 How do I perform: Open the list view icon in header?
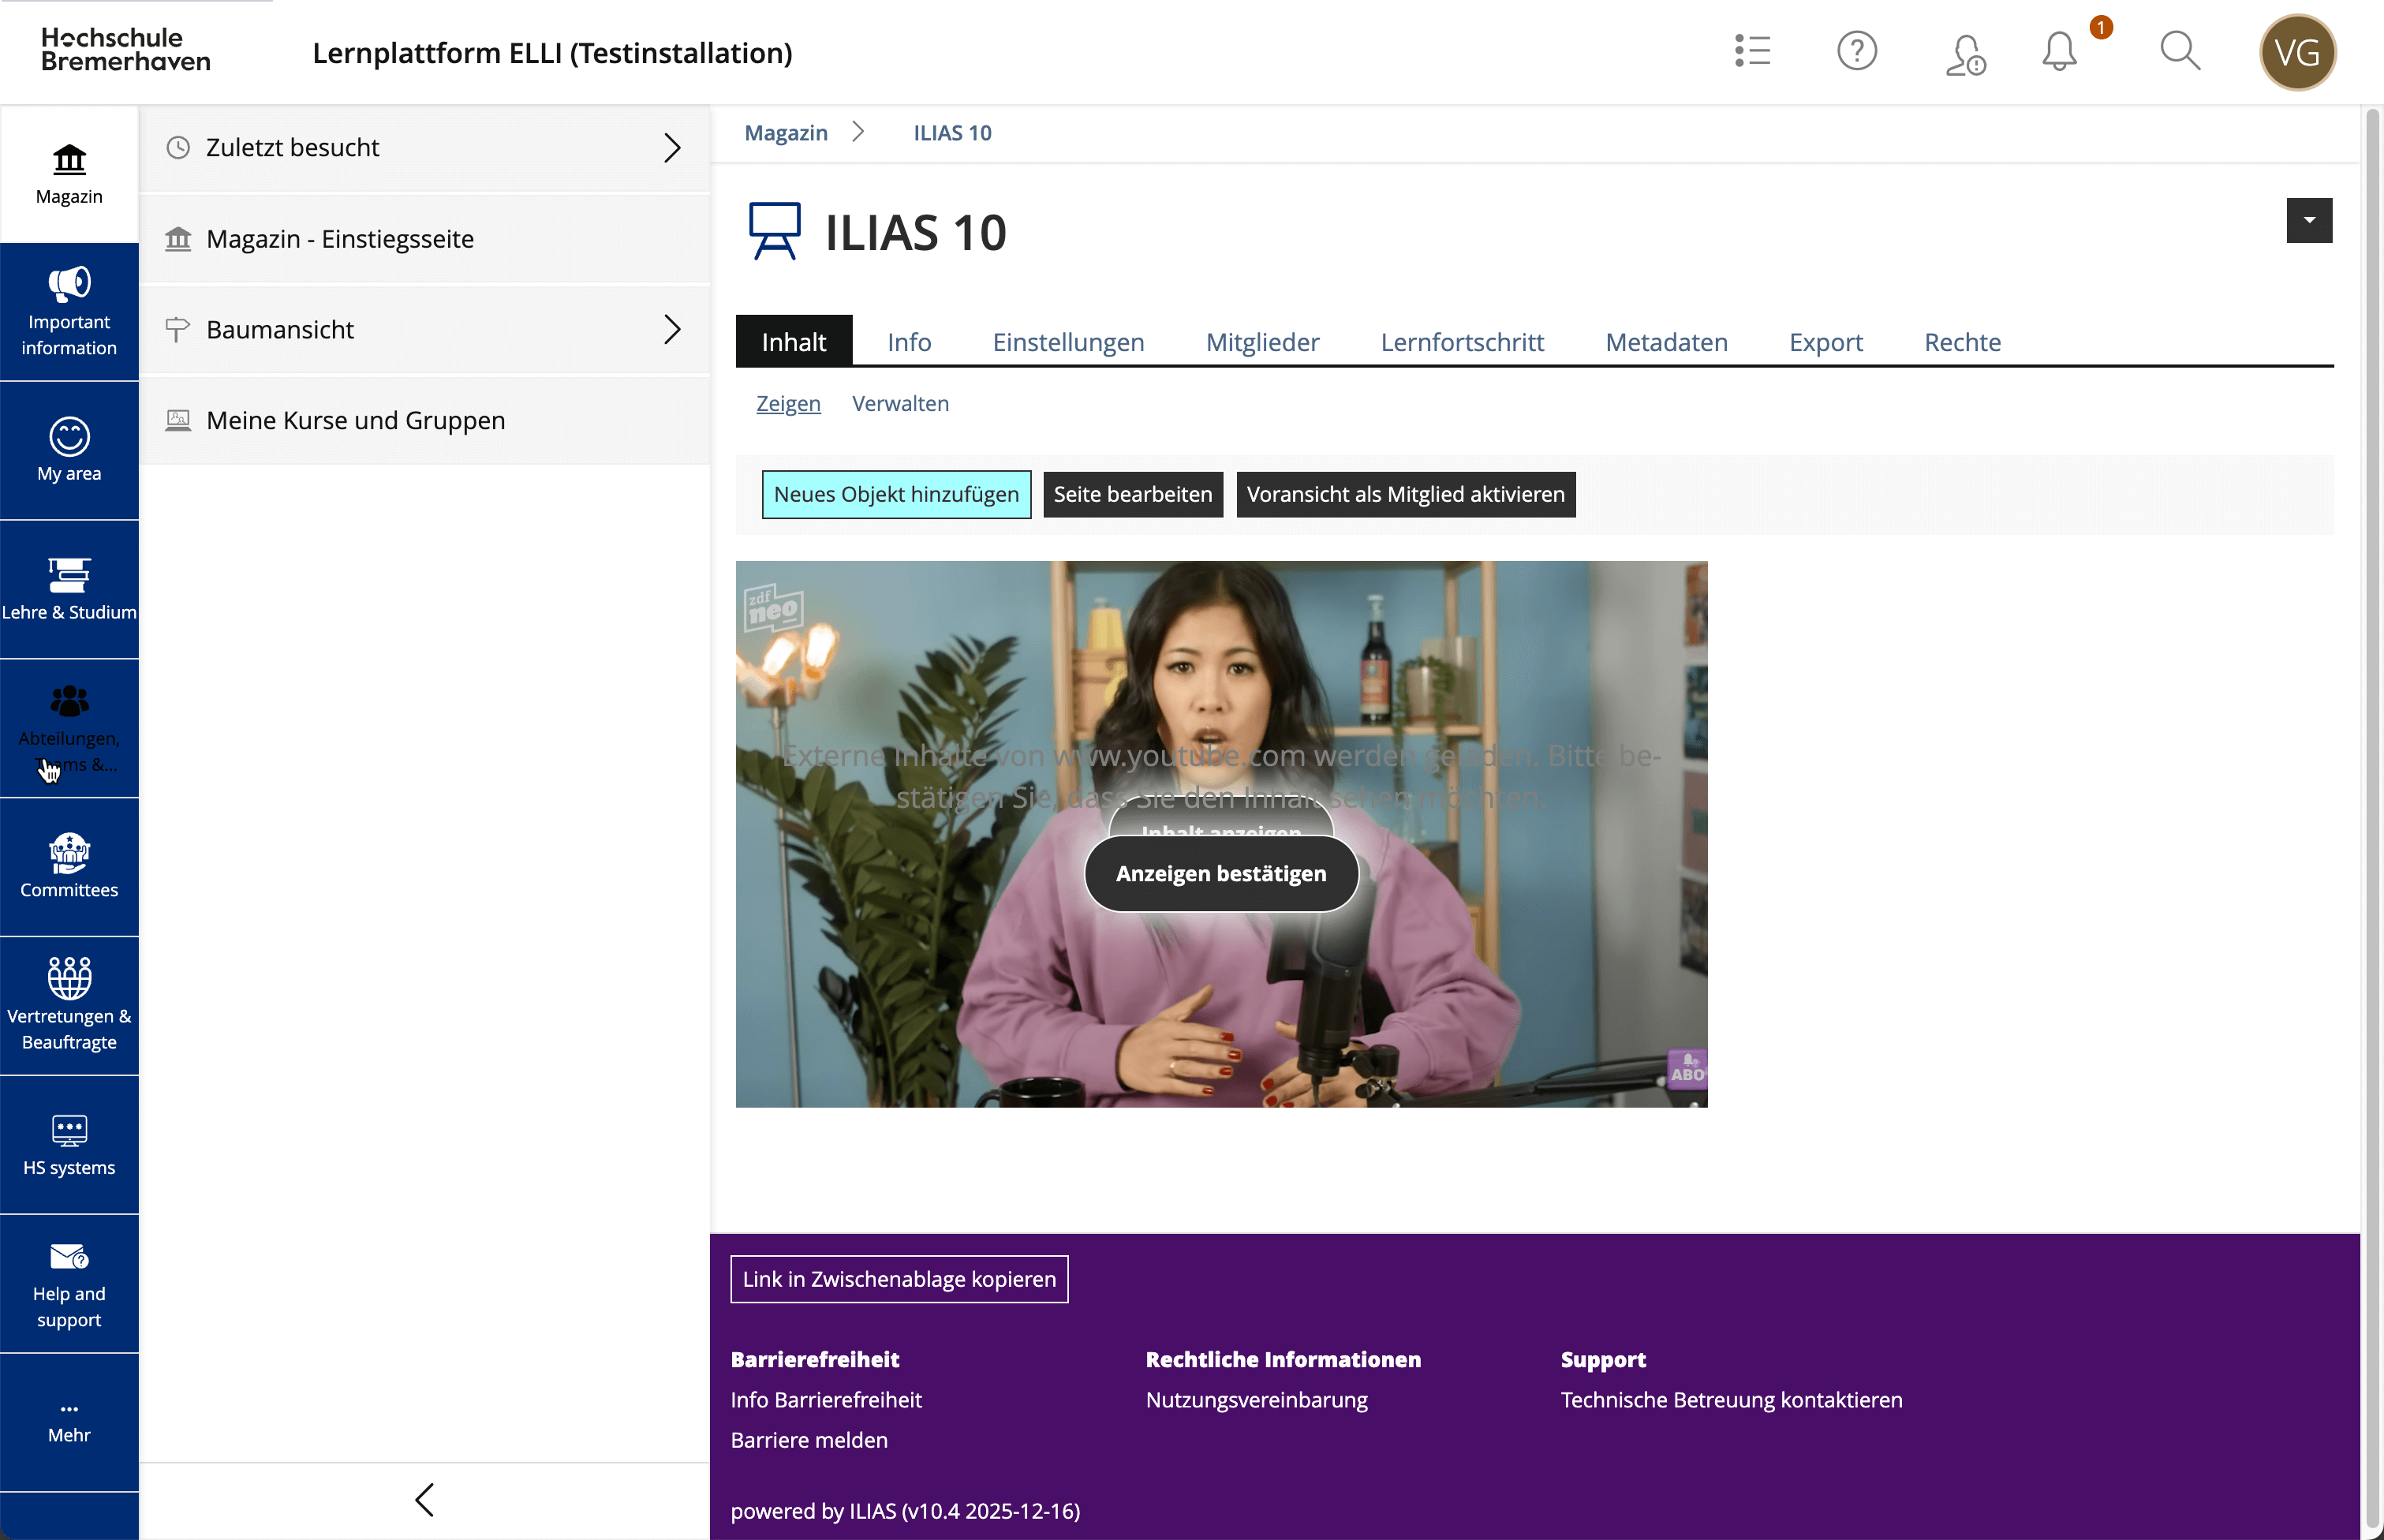tap(1752, 51)
